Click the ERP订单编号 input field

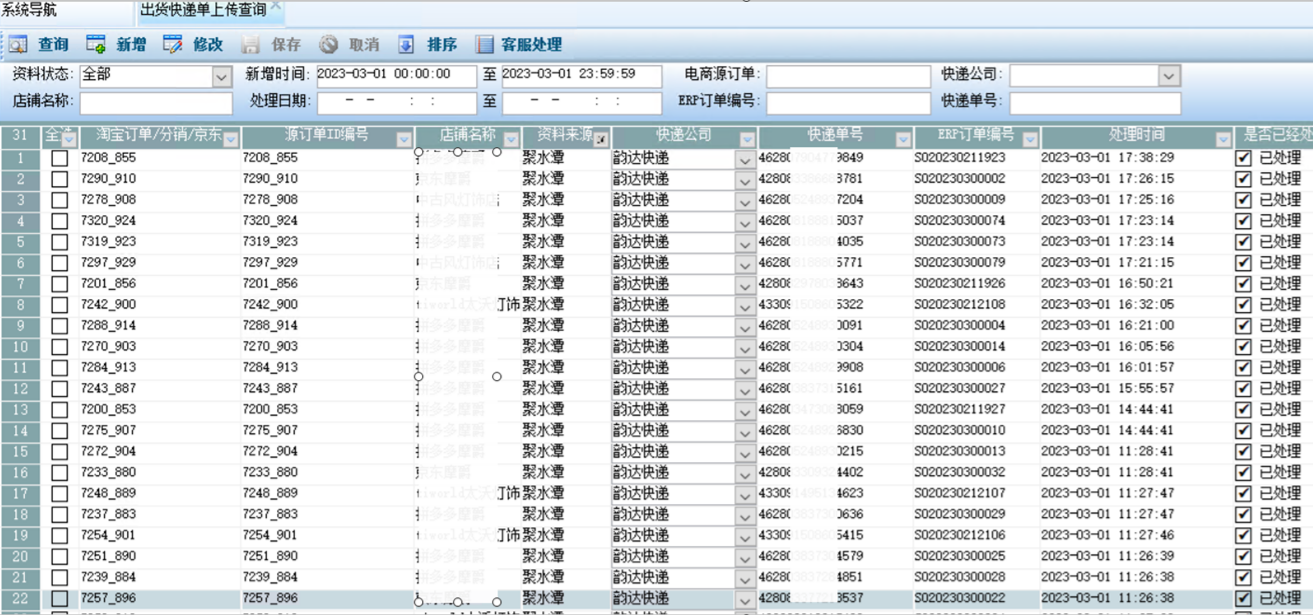click(x=848, y=103)
